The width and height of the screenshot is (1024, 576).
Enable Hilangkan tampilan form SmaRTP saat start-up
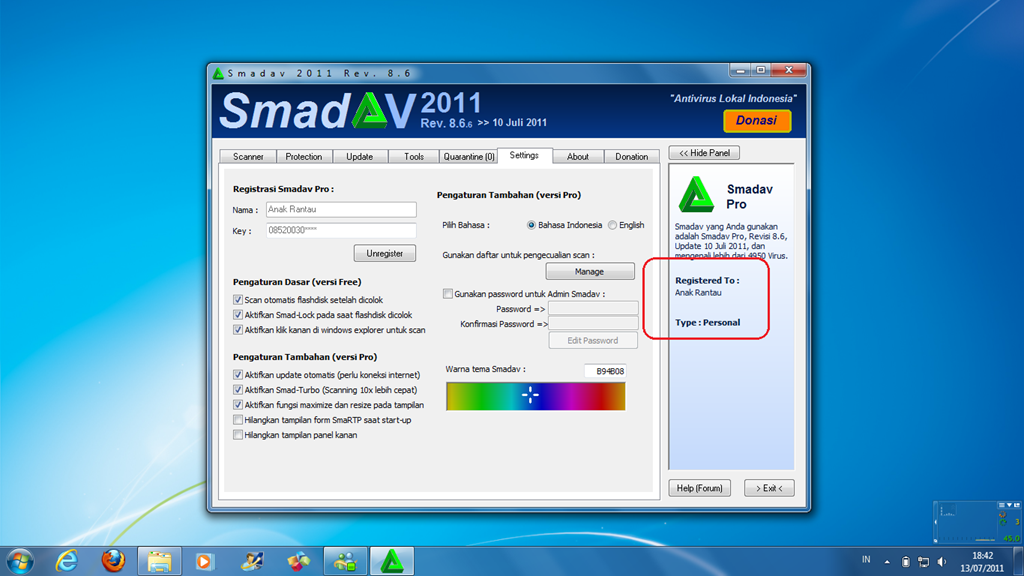click(x=238, y=420)
